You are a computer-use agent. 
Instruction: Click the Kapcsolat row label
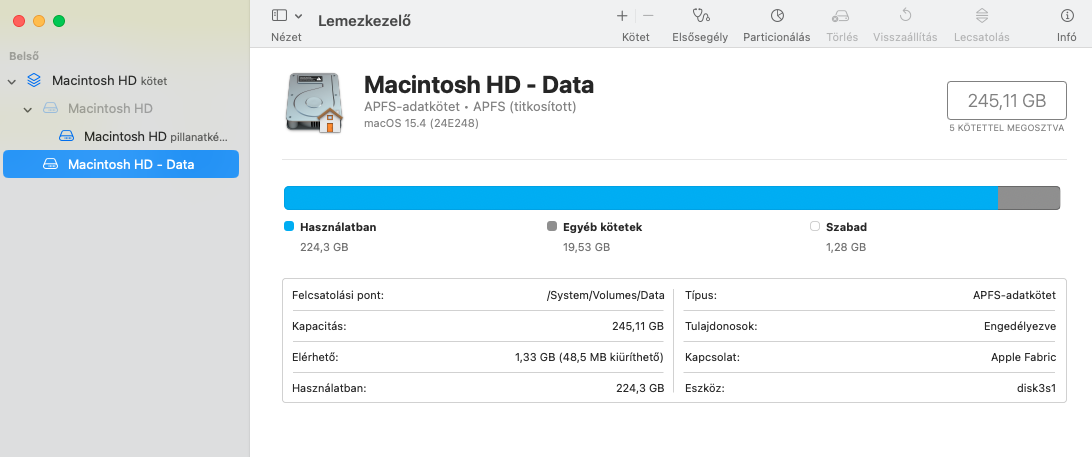(x=712, y=357)
